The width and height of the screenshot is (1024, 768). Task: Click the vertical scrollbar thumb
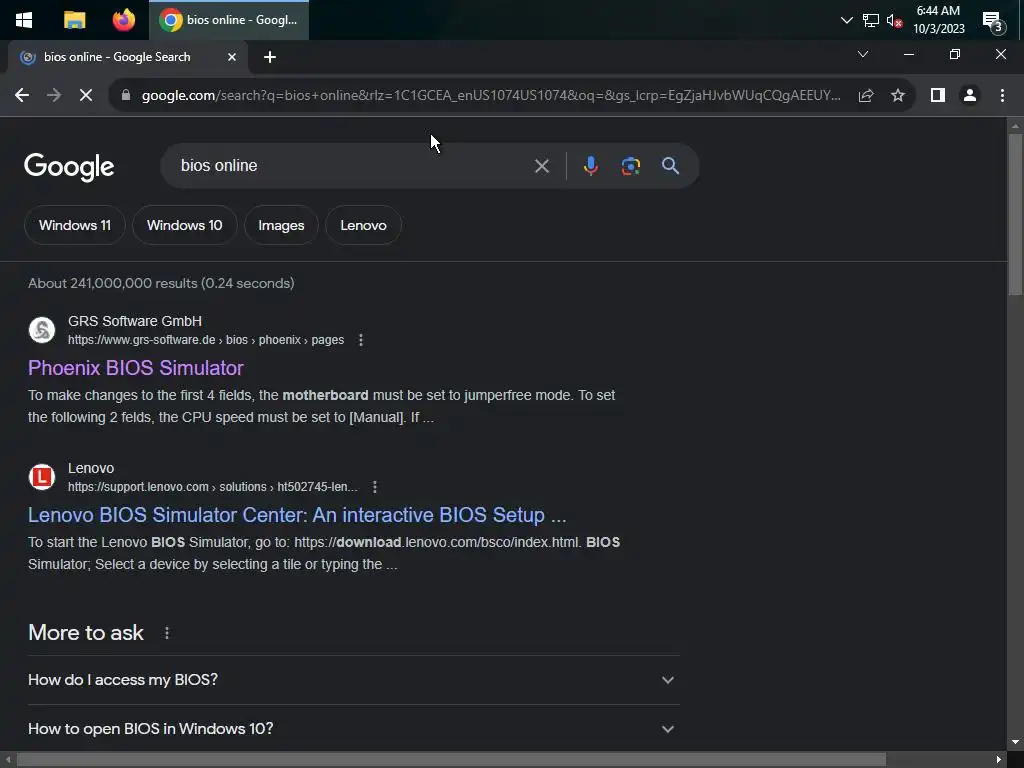[1015, 214]
